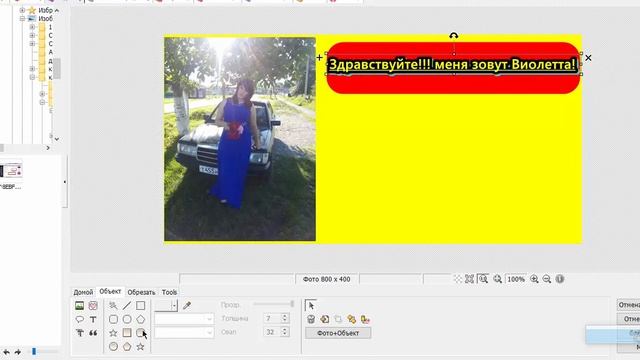Adjust the Овал value spinner arrows

tap(285, 332)
